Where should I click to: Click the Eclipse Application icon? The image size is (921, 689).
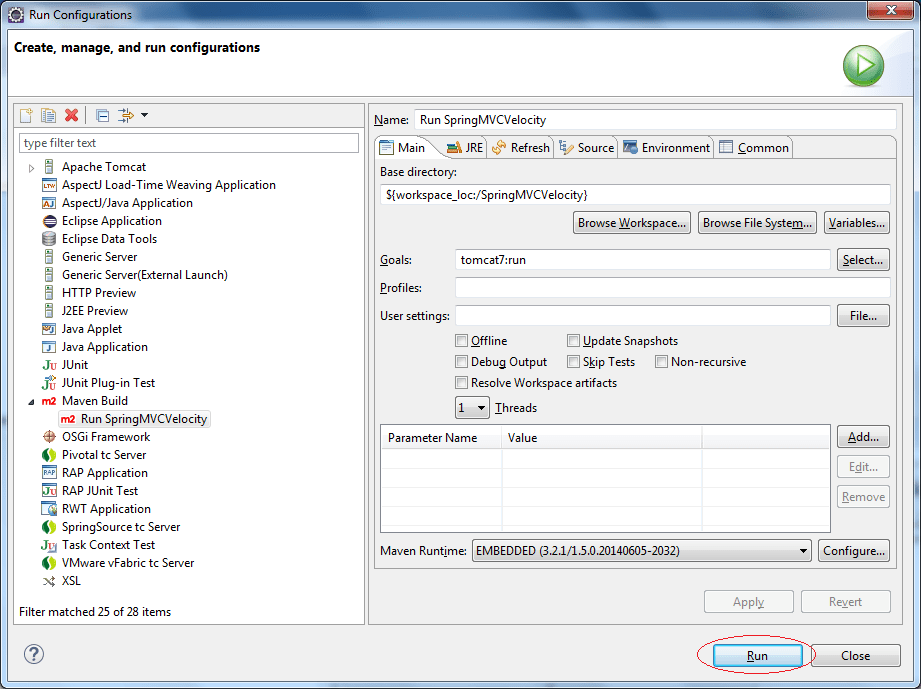[x=49, y=221]
